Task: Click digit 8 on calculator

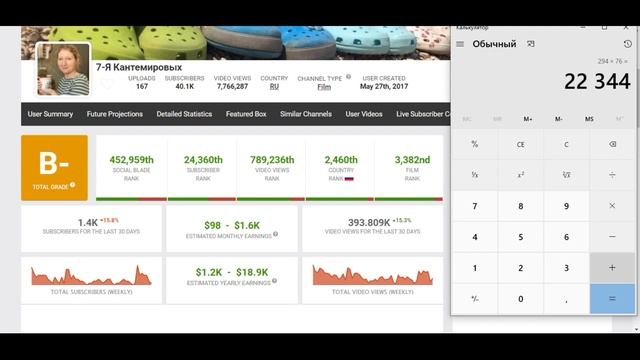Action: click(x=521, y=206)
